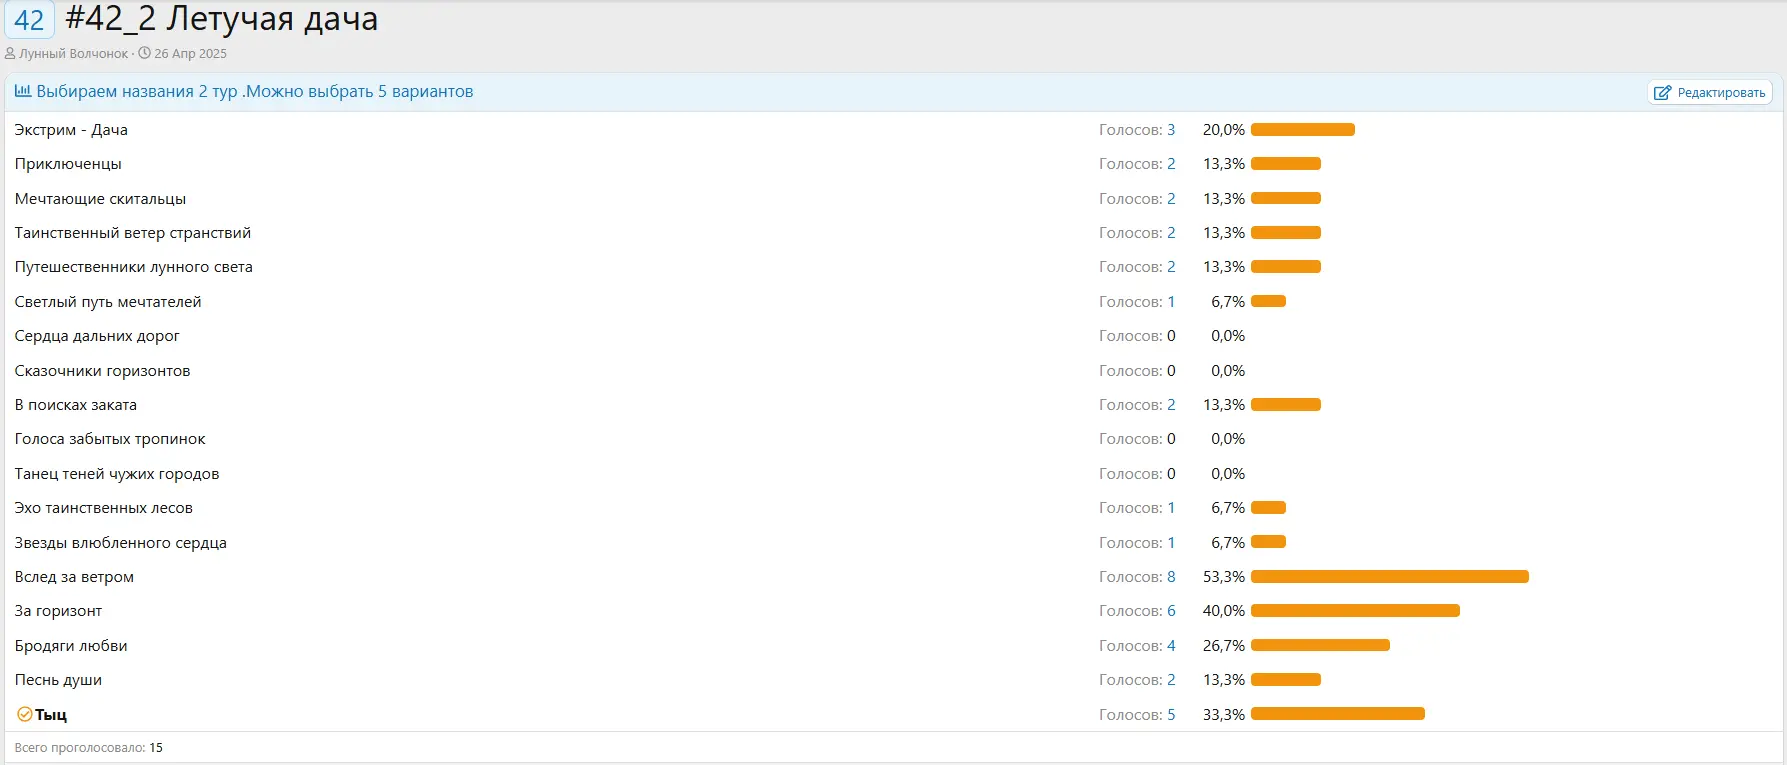Click the orange result bar for Вслед за ветром
Screen dimensions: 1787x765
point(1389,577)
